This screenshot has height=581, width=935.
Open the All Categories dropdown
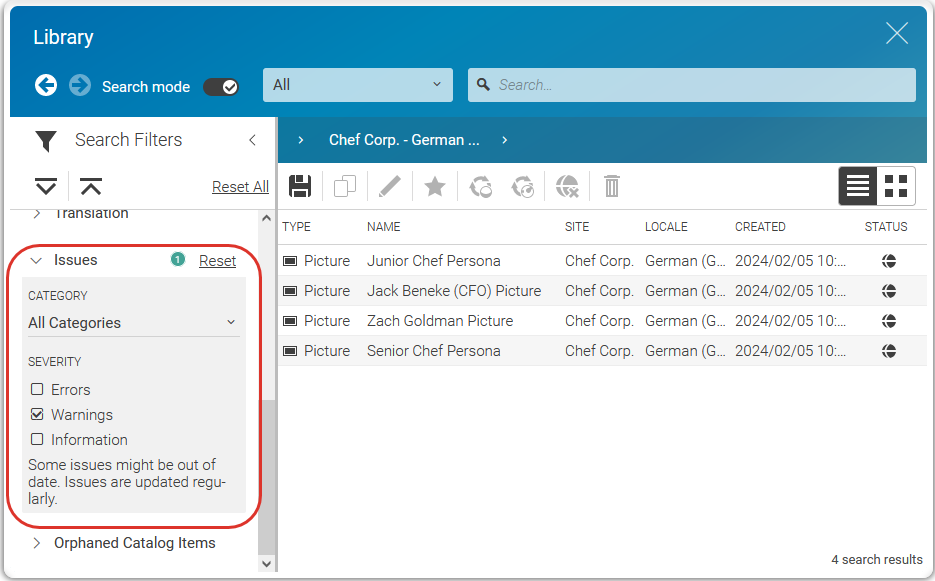pyautogui.click(x=132, y=323)
